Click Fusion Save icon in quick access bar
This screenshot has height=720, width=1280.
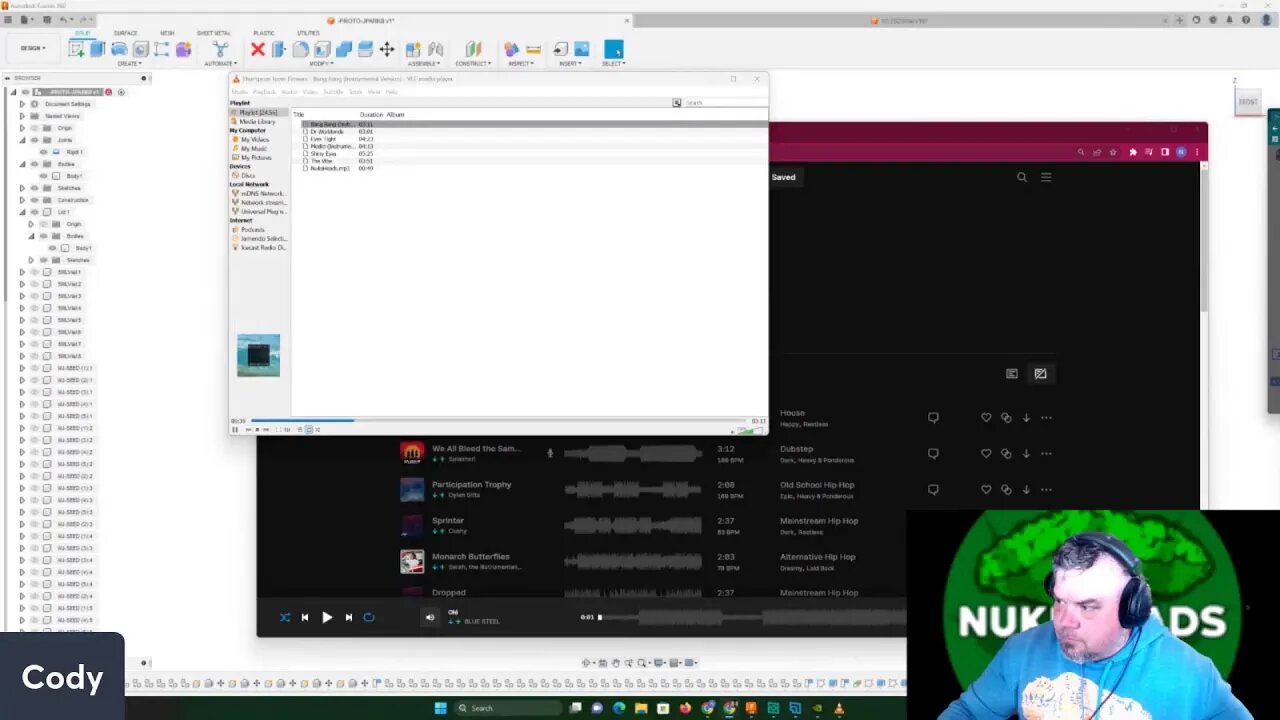[47, 20]
